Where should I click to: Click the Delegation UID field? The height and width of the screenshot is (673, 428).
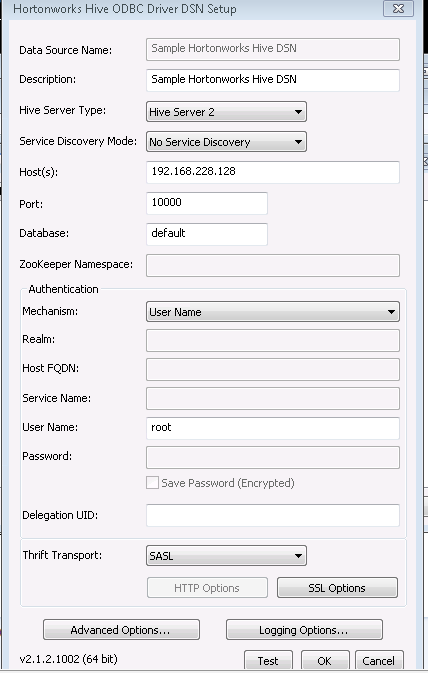click(273, 515)
